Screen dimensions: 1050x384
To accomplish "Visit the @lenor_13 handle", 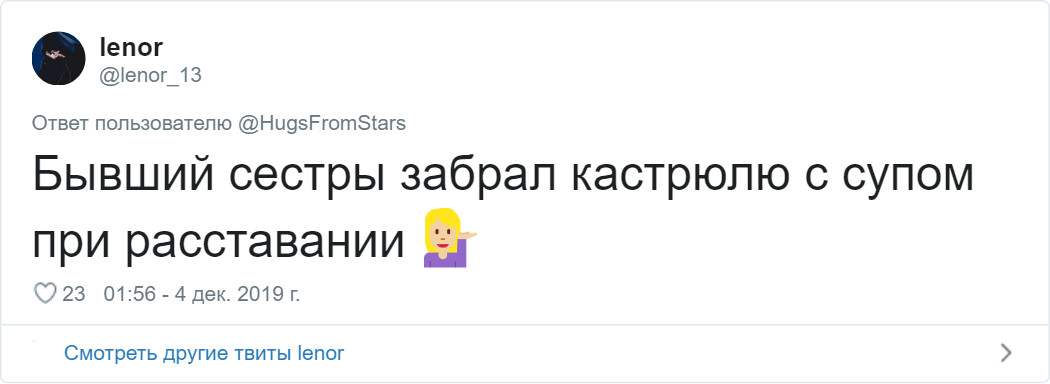I will (150, 76).
